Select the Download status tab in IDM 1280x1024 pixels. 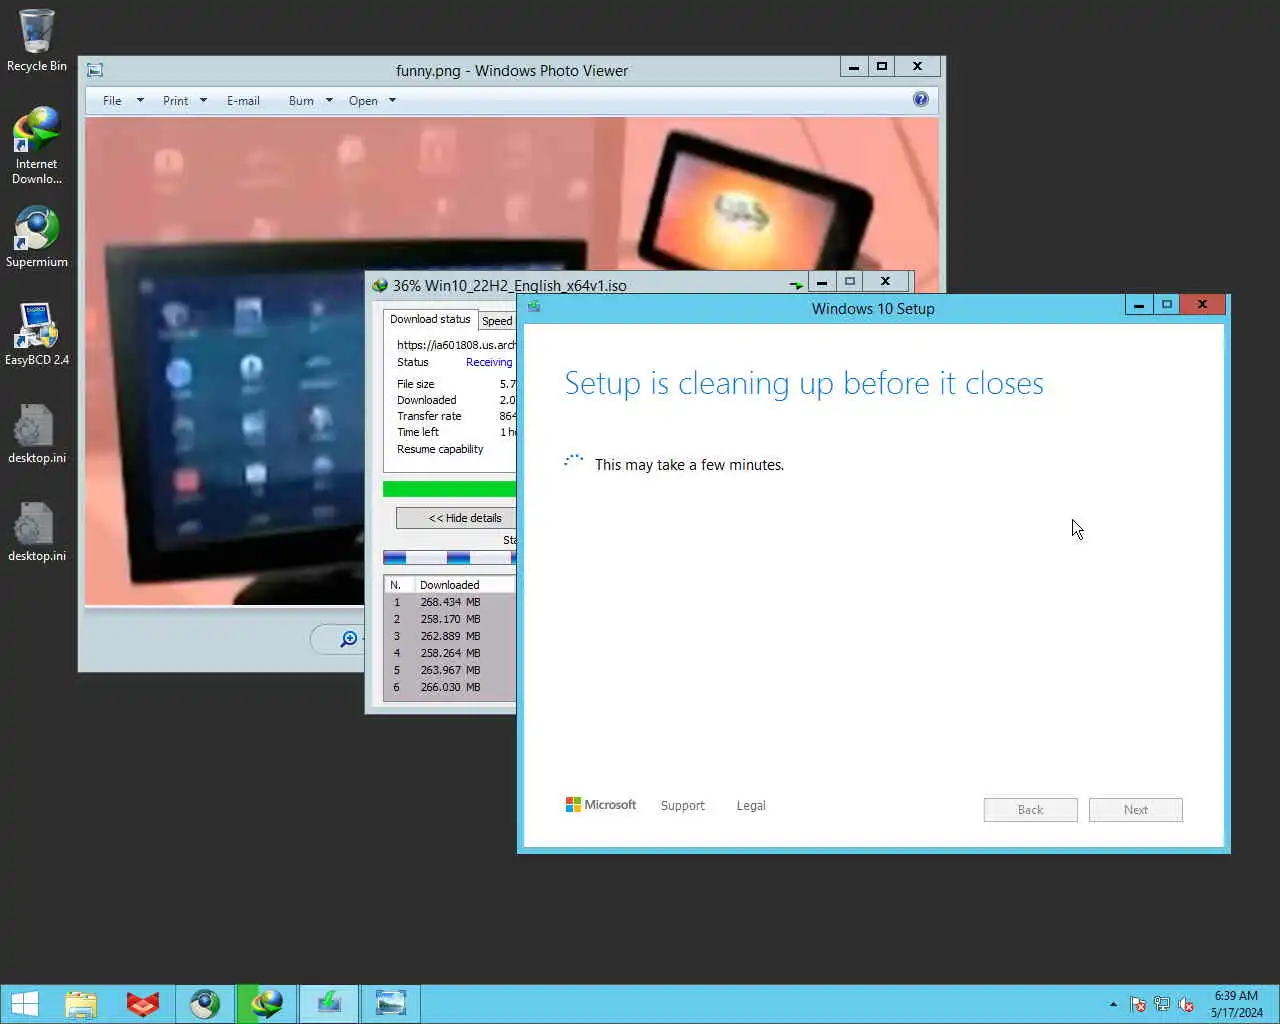pyautogui.click(x=430, y=319)
